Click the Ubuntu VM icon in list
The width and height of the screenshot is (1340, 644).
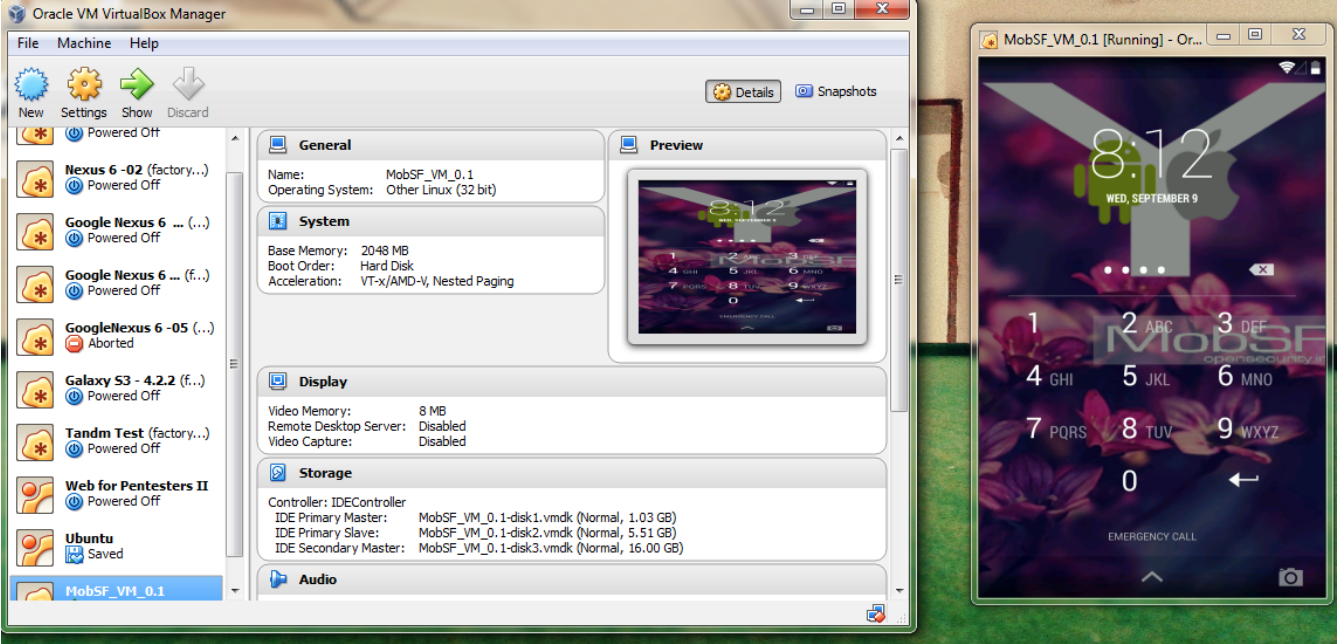coord(36,547)
